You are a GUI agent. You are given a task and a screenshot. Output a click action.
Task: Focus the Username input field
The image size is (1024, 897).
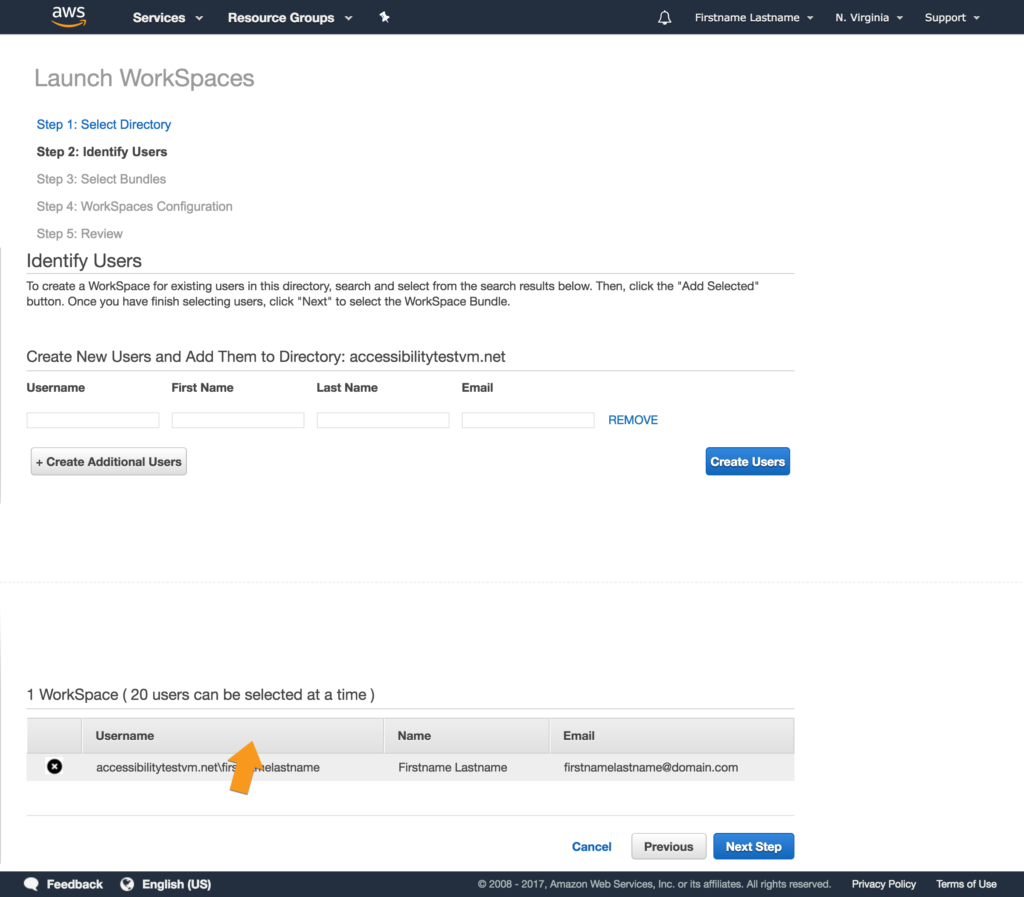pos(93,420)
